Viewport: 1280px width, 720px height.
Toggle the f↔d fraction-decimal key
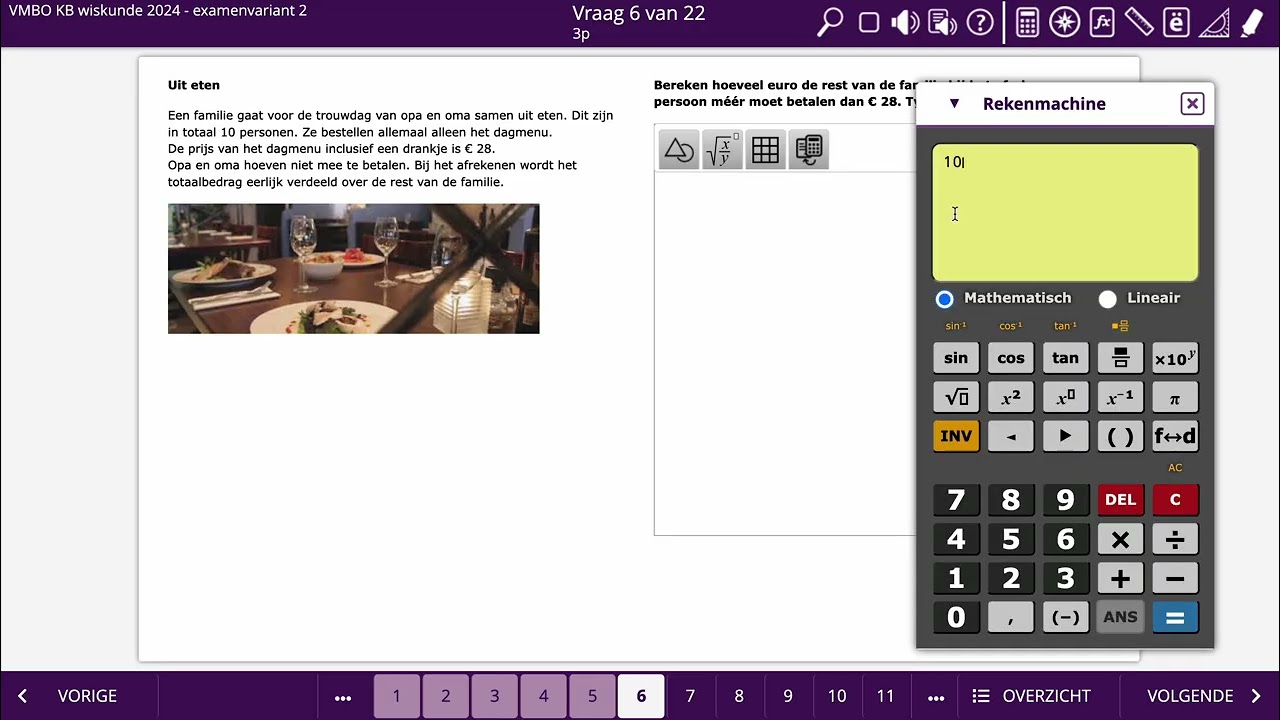pos(1175,436)
